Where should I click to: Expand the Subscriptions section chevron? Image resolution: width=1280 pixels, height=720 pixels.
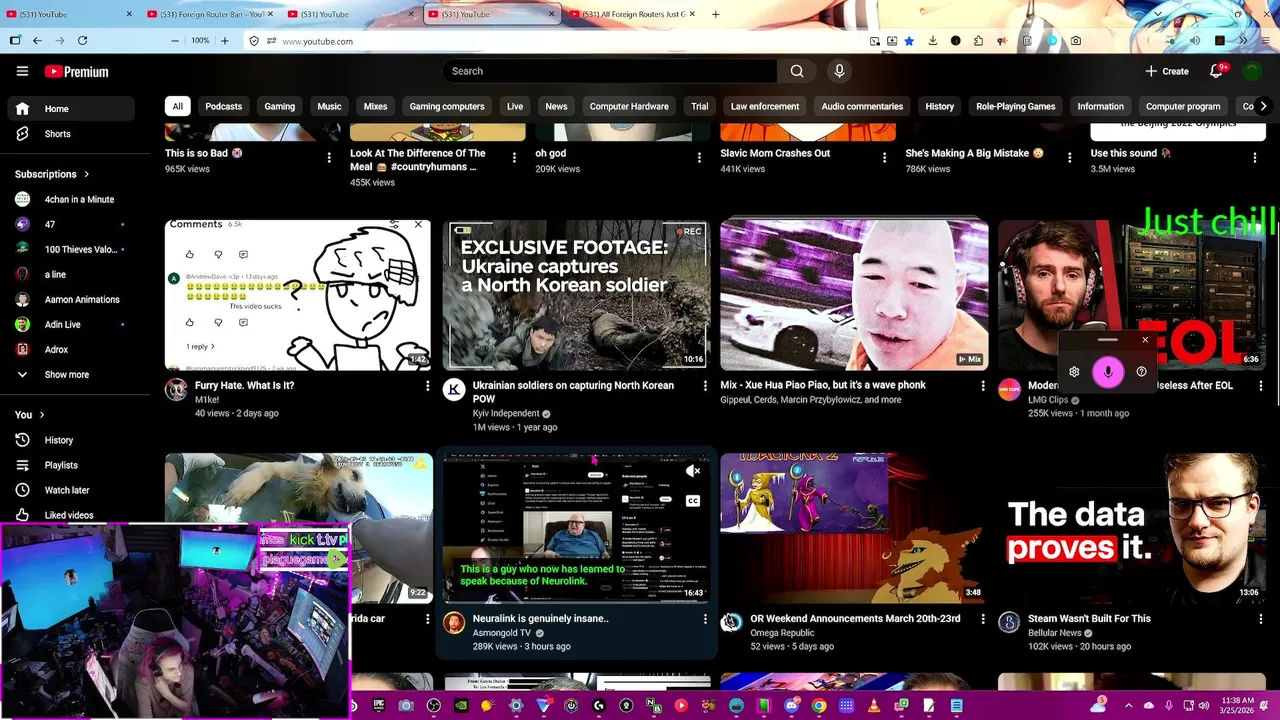coord(87,174)
